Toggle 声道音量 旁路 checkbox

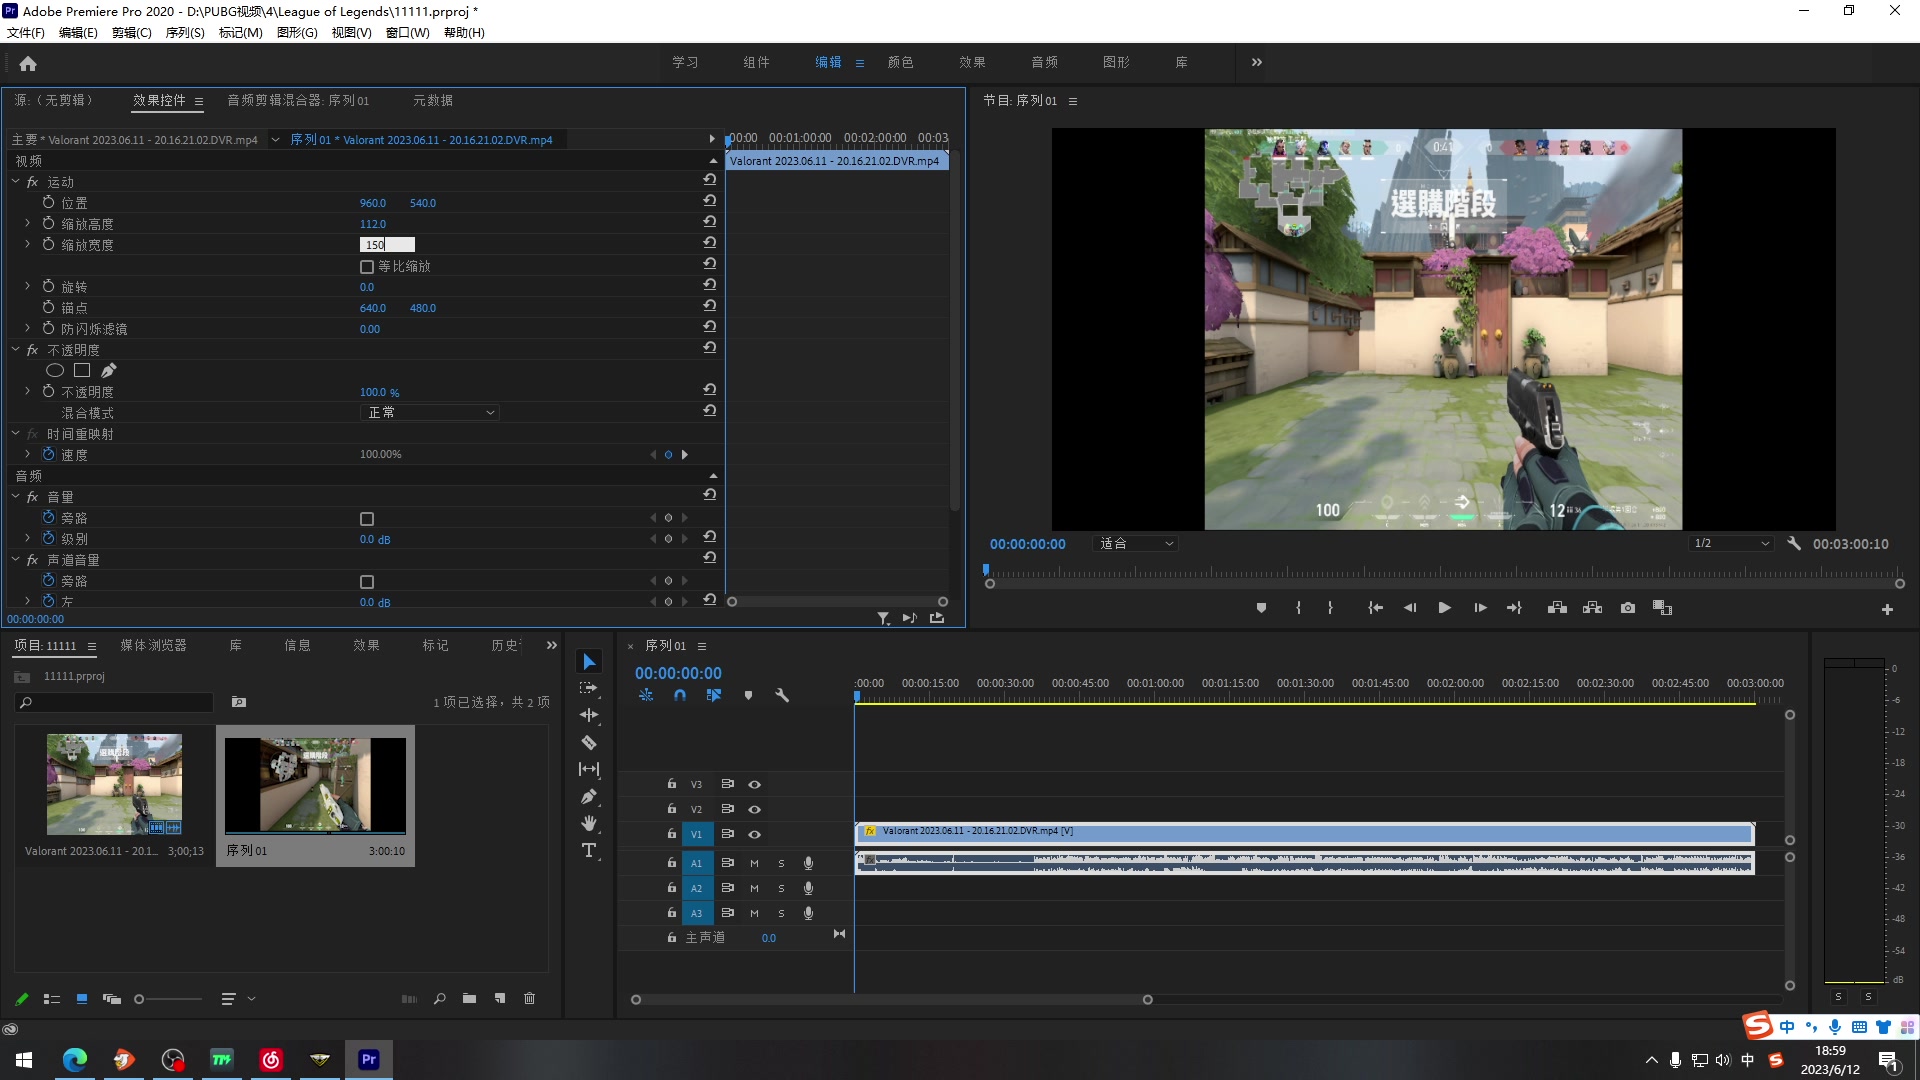(x=367, y=582)
